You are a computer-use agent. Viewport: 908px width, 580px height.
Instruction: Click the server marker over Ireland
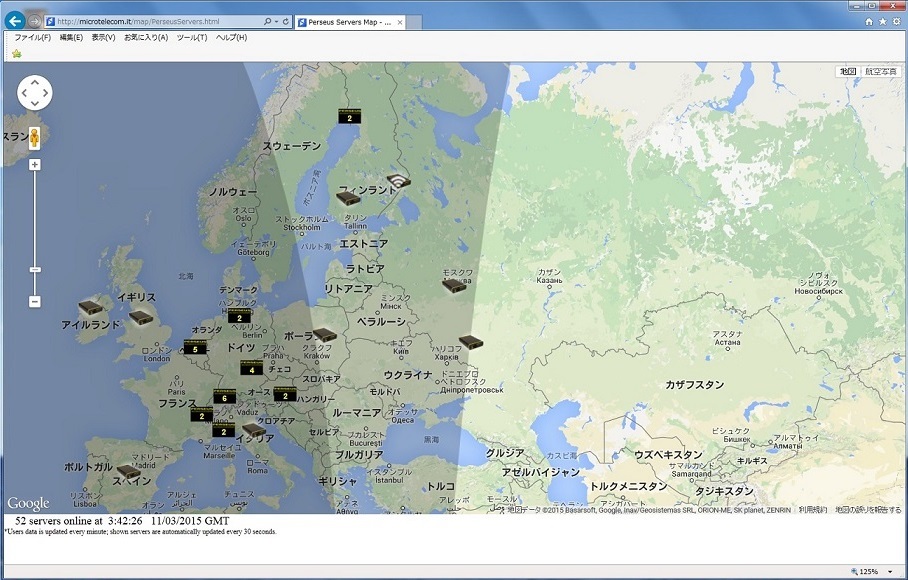coord(91,305)
